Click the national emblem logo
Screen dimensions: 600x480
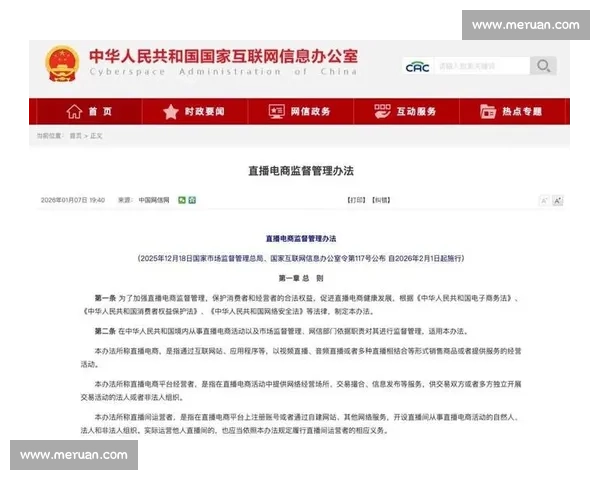click(62, 64)
